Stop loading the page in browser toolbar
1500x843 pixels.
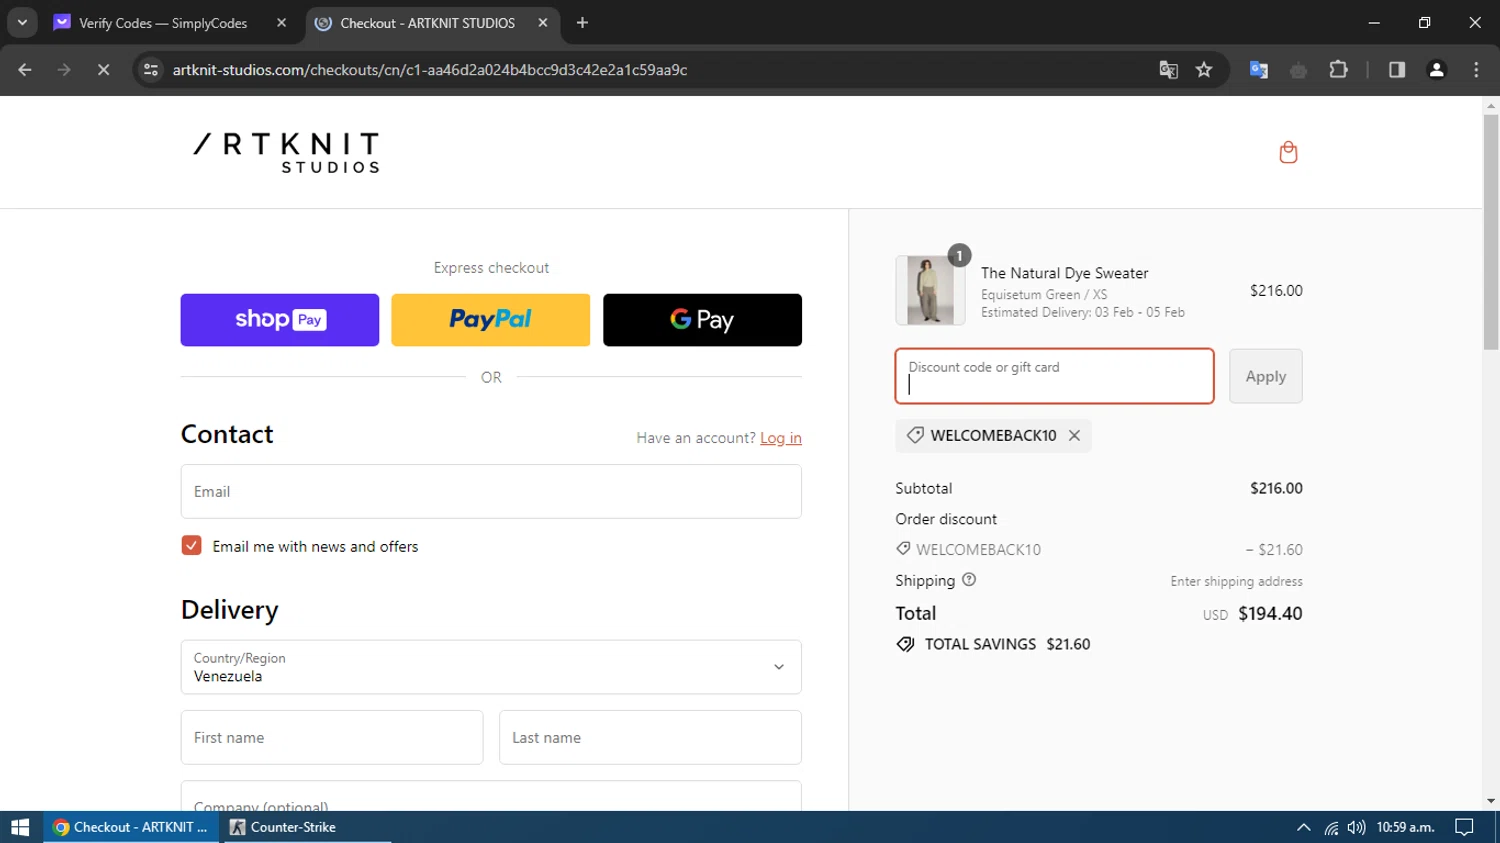103,70
